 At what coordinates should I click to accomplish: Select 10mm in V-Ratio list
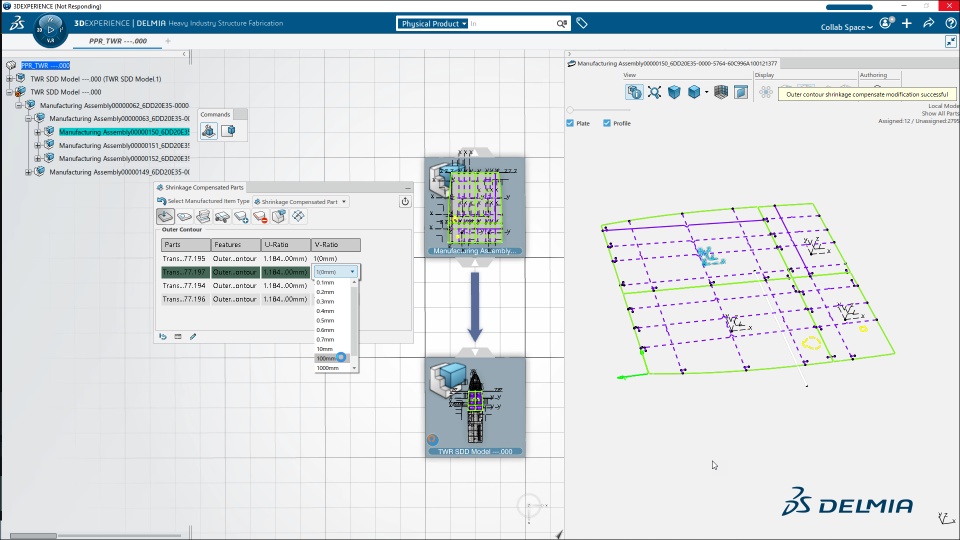point(332,349)
